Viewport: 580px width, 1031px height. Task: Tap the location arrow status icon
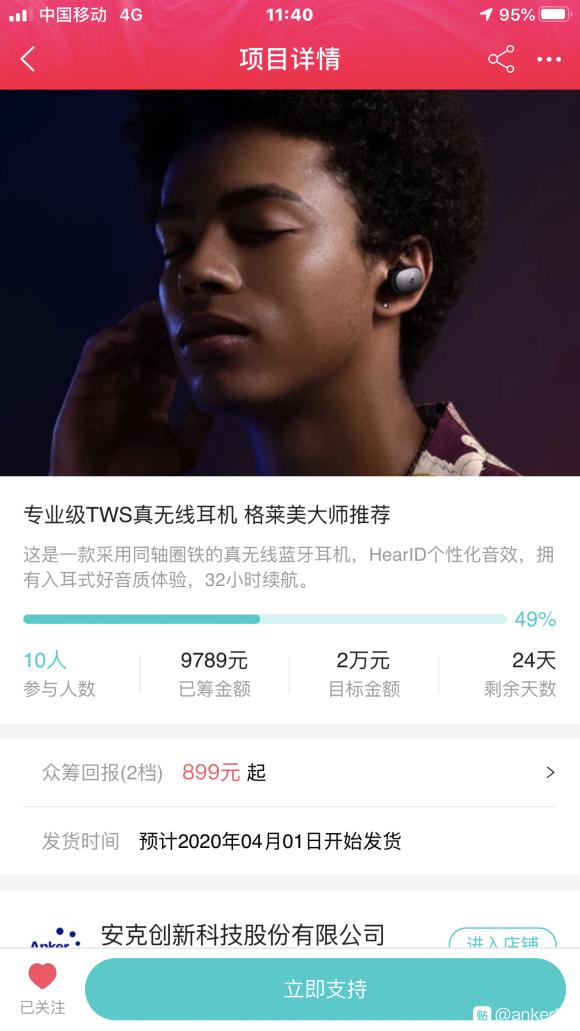point(486,14)
